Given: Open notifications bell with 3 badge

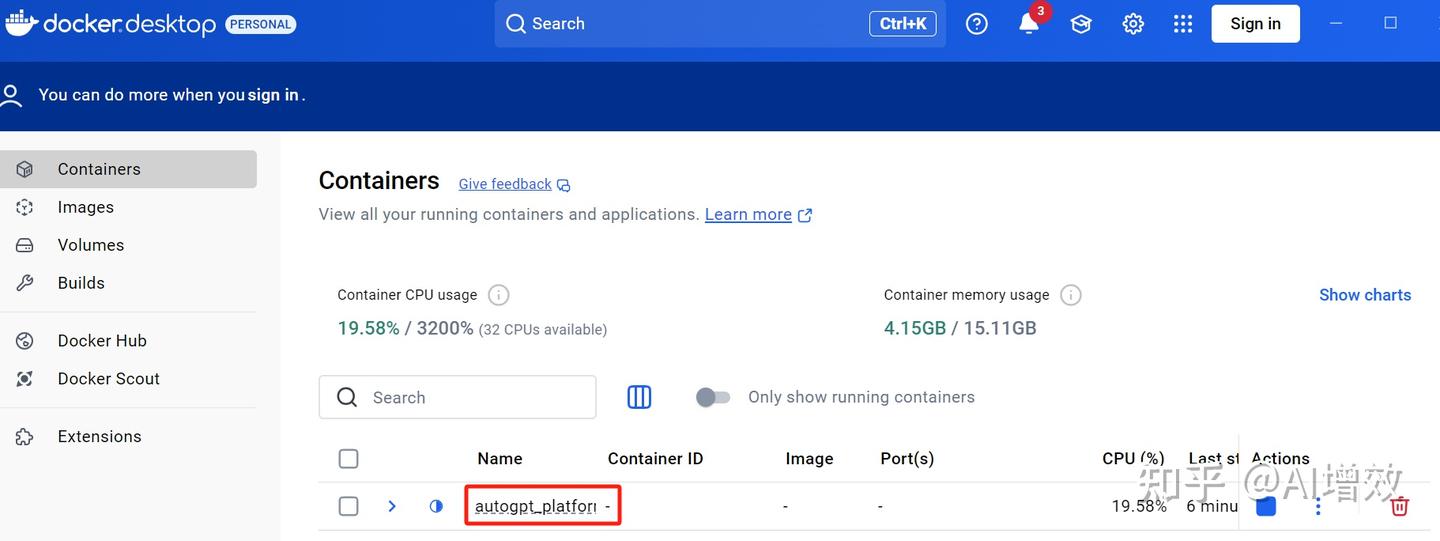Looking at the screenshot, I should coord(1031,22).
